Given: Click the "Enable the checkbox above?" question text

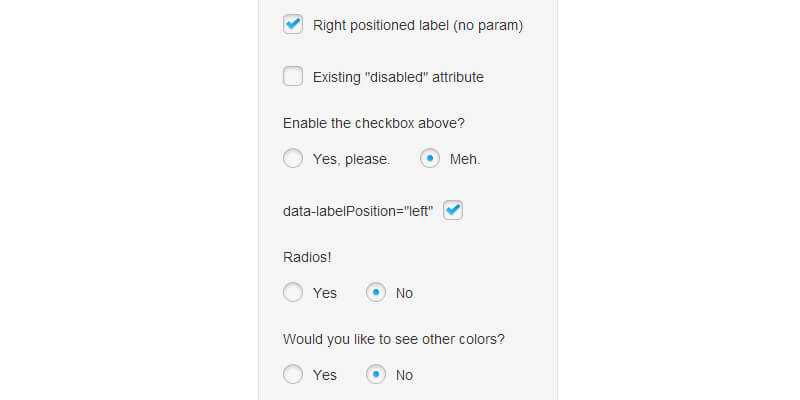Looking at the screenshot, I should (374, 124).
